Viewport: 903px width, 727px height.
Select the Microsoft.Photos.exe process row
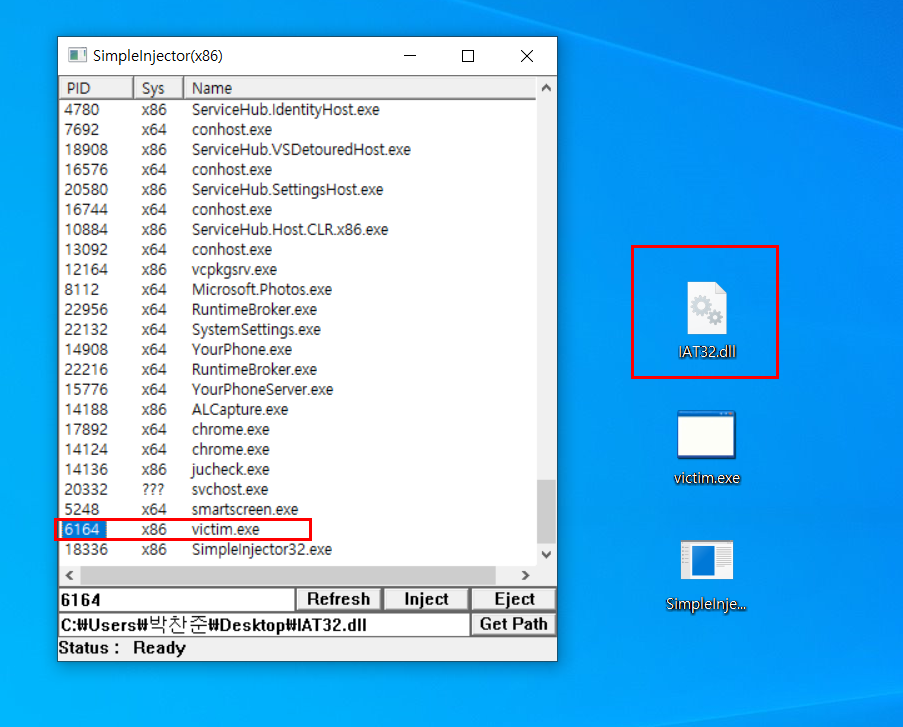[297, 289]
